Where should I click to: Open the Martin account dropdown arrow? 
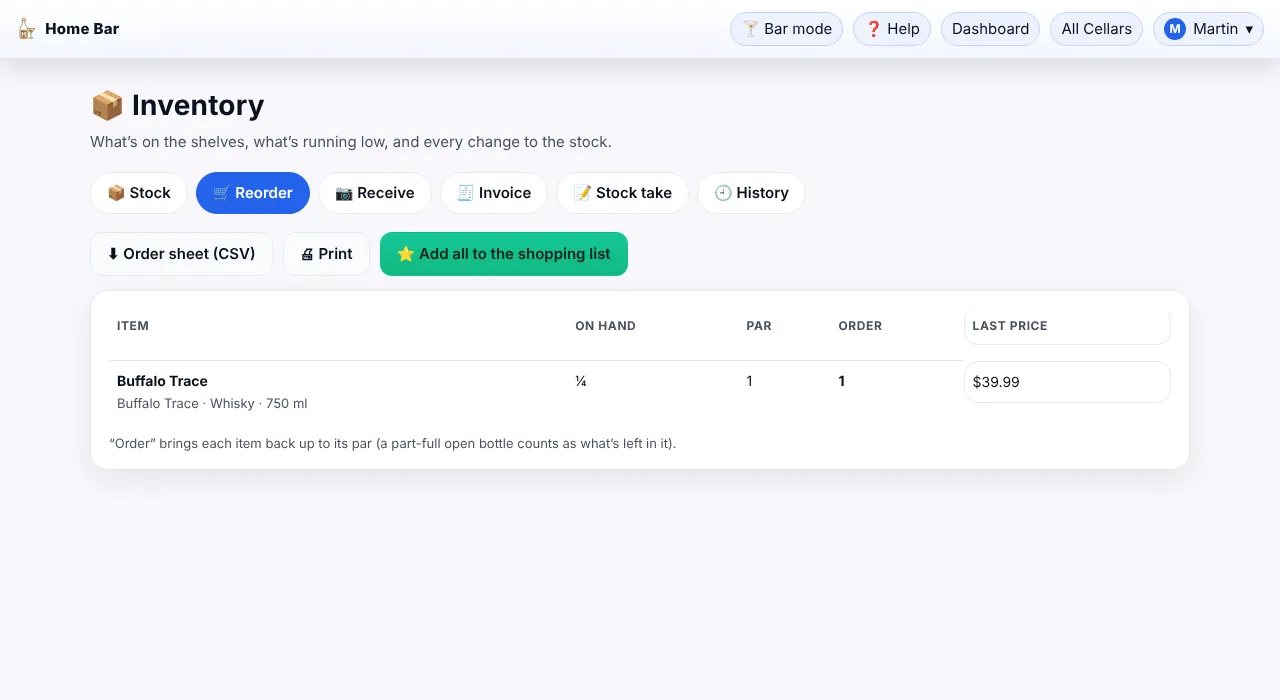click(x=1249, y=29)
